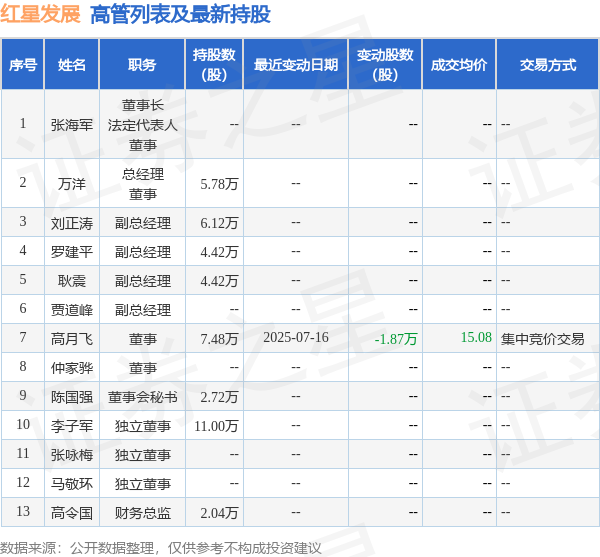Select the 姓名 column header
The image size is (600, 557).
point(72,65)
